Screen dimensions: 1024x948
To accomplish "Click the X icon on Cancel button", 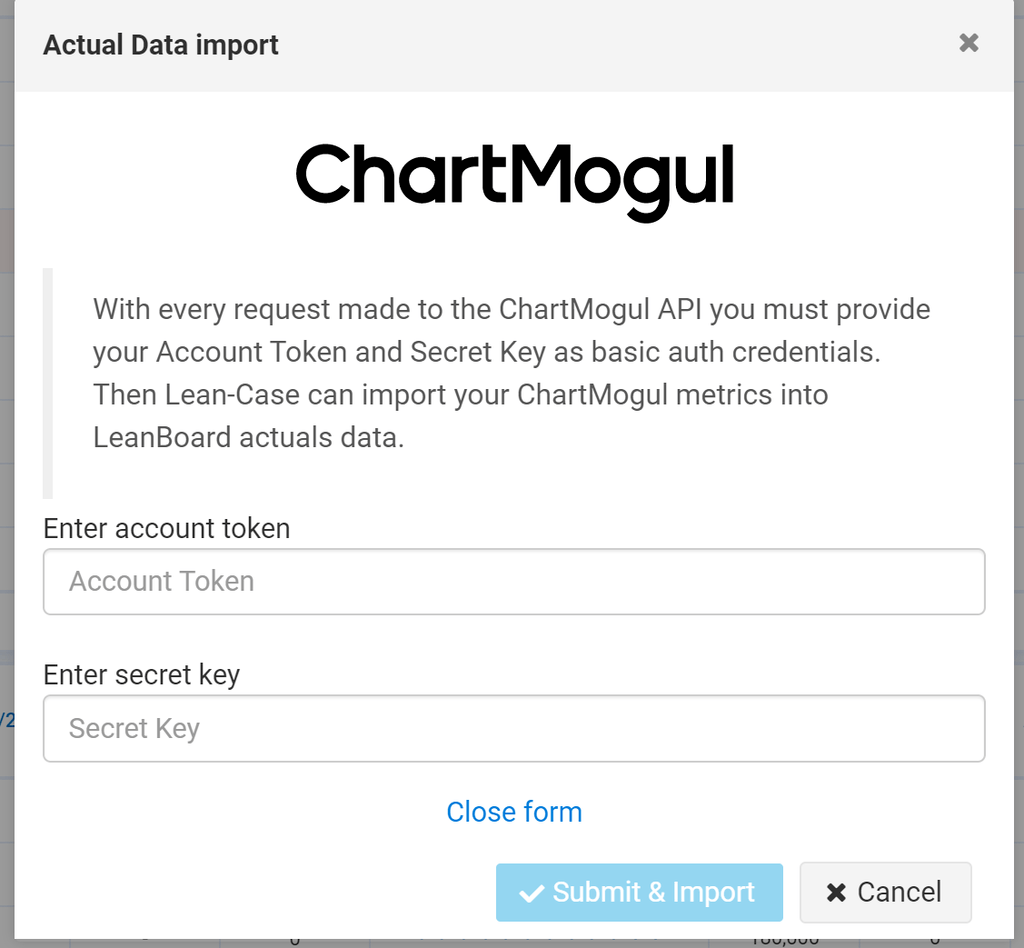I will tap(836, 892).
